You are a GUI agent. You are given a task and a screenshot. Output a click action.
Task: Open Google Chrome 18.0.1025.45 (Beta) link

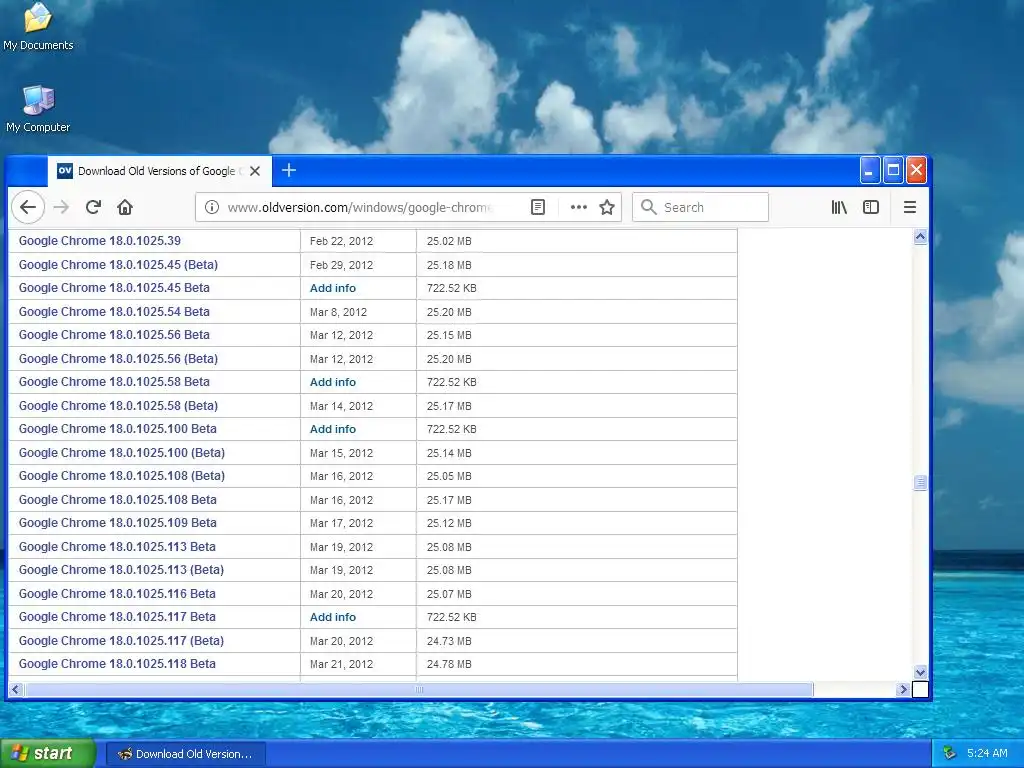pyautogui.click(x=118, y=264)
